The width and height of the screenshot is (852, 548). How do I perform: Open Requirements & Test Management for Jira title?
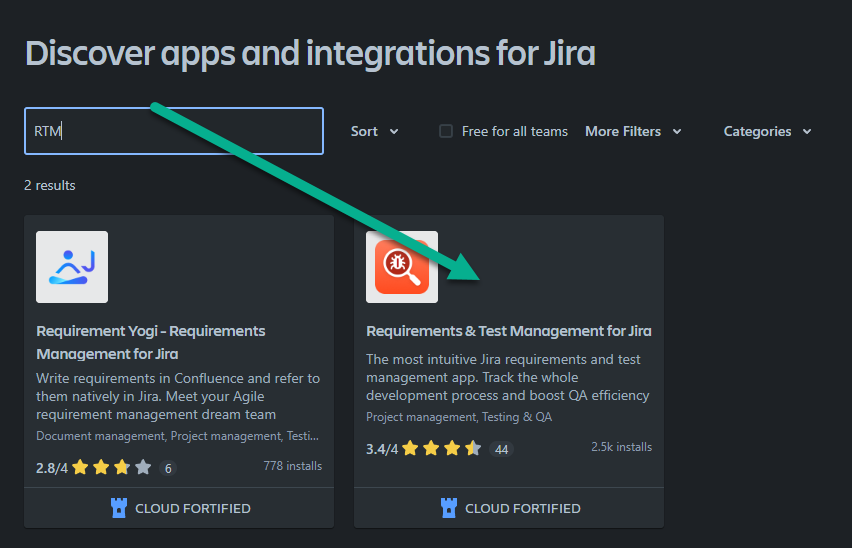click(508, 331)
